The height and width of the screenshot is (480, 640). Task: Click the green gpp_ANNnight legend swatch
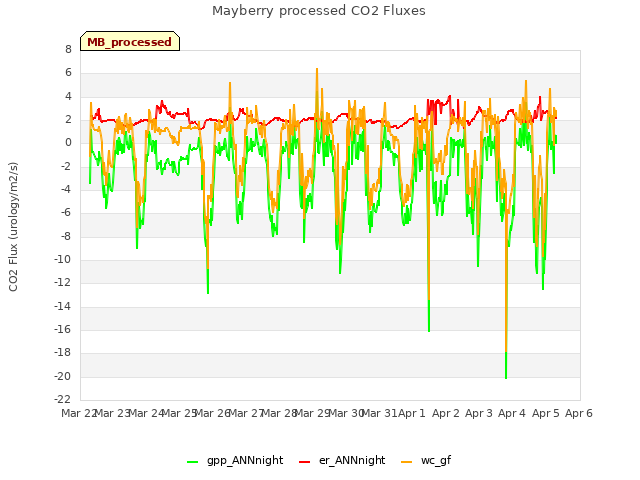click(192, 462)
